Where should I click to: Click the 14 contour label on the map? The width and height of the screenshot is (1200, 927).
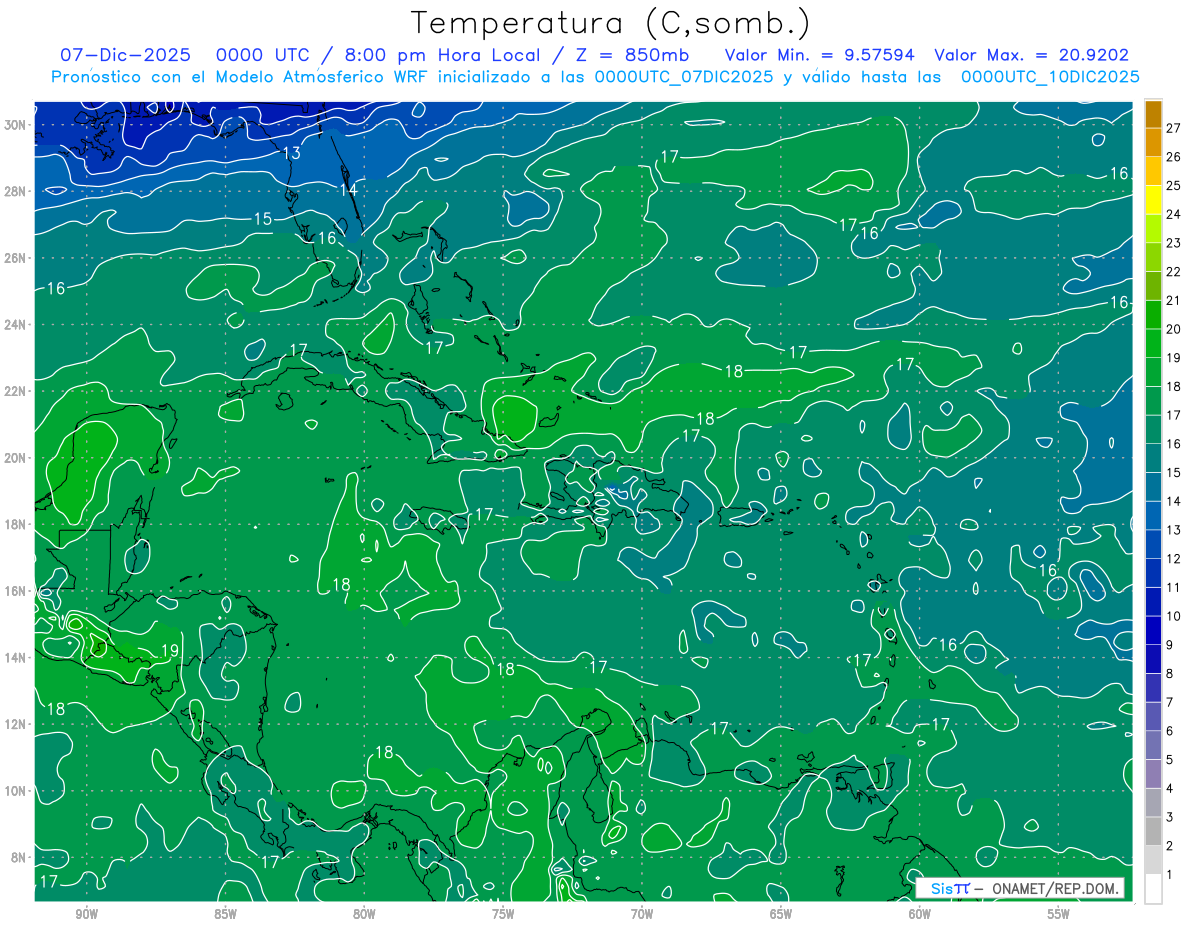coord(348,190)
